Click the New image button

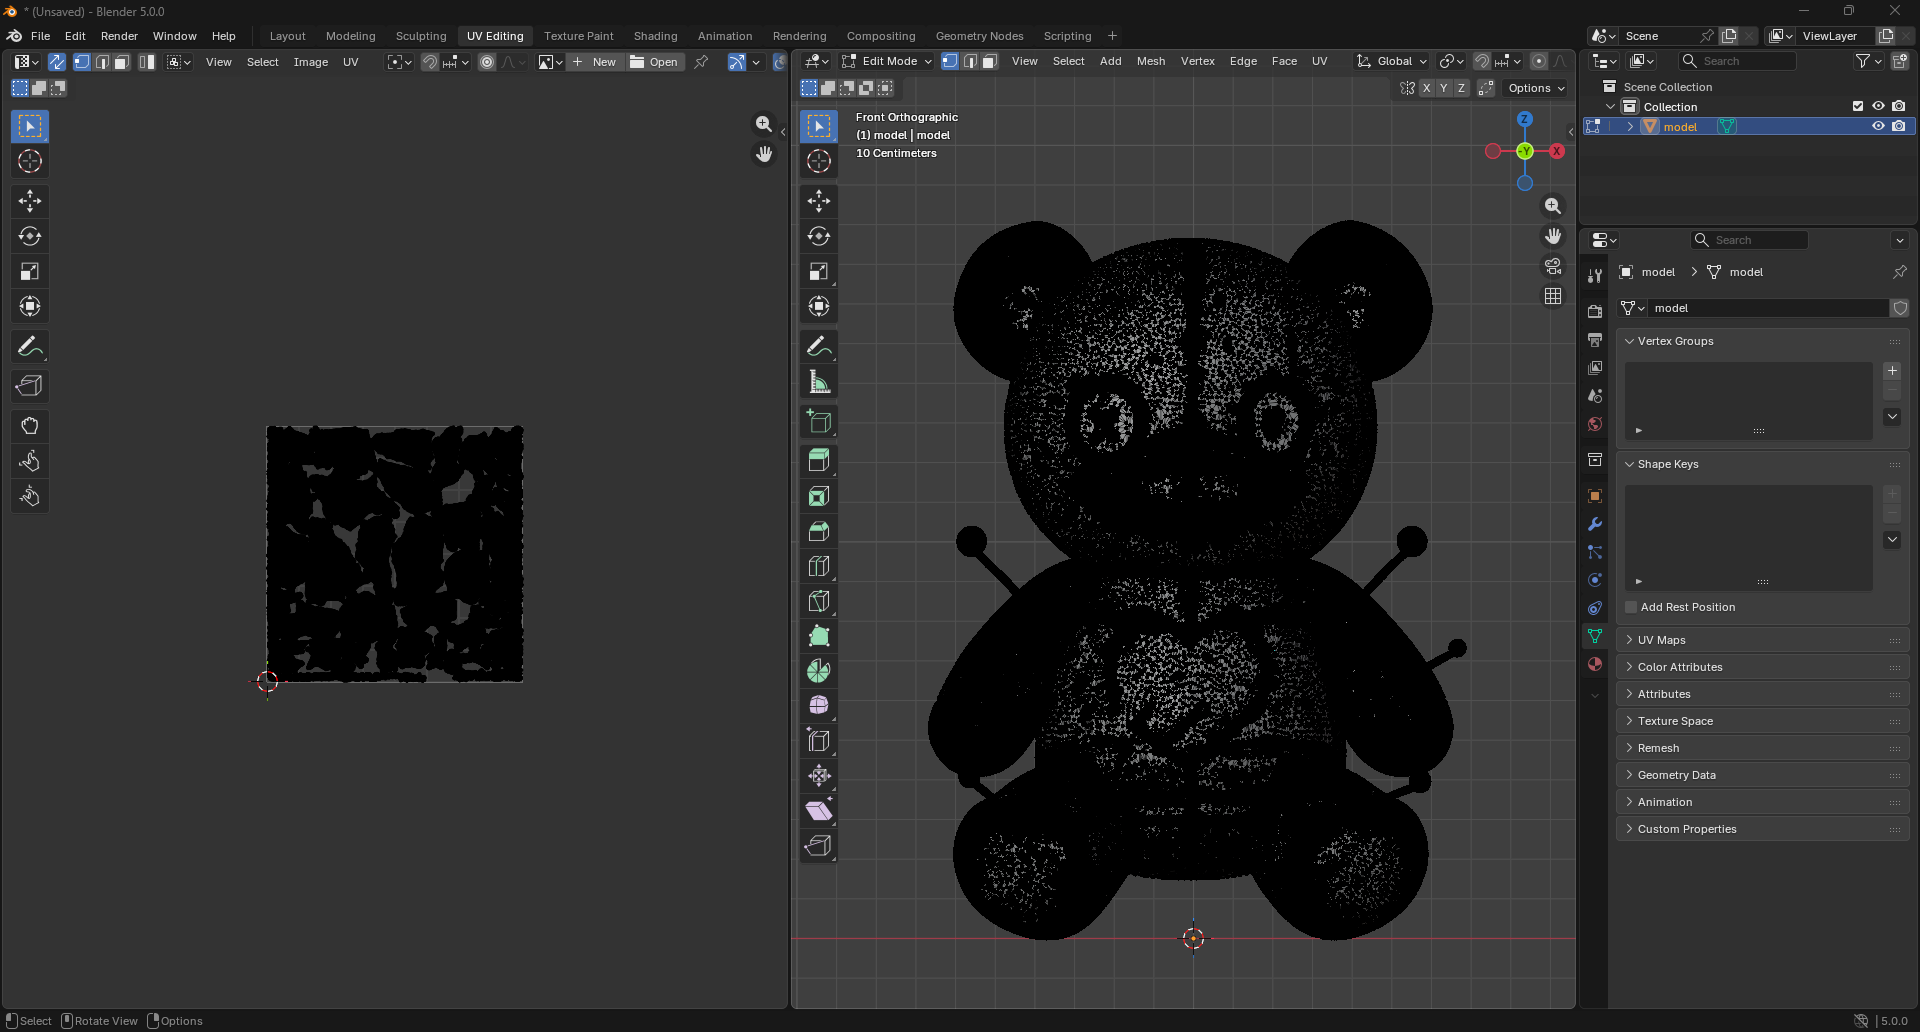tap(595, 62)
